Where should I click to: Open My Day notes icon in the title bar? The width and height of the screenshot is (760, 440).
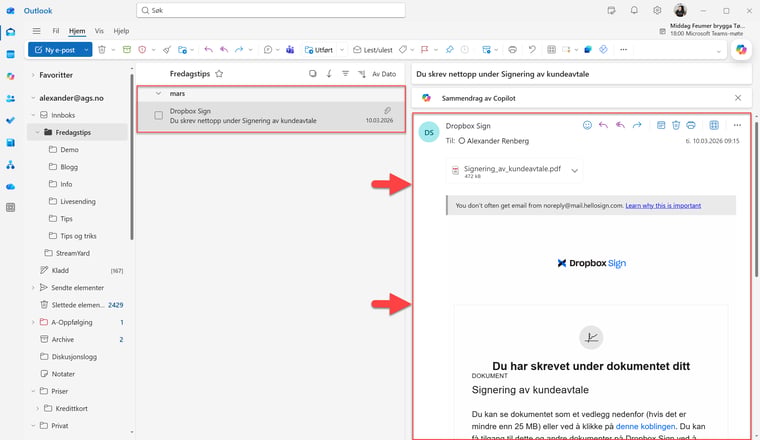click(x=611, y=10)
